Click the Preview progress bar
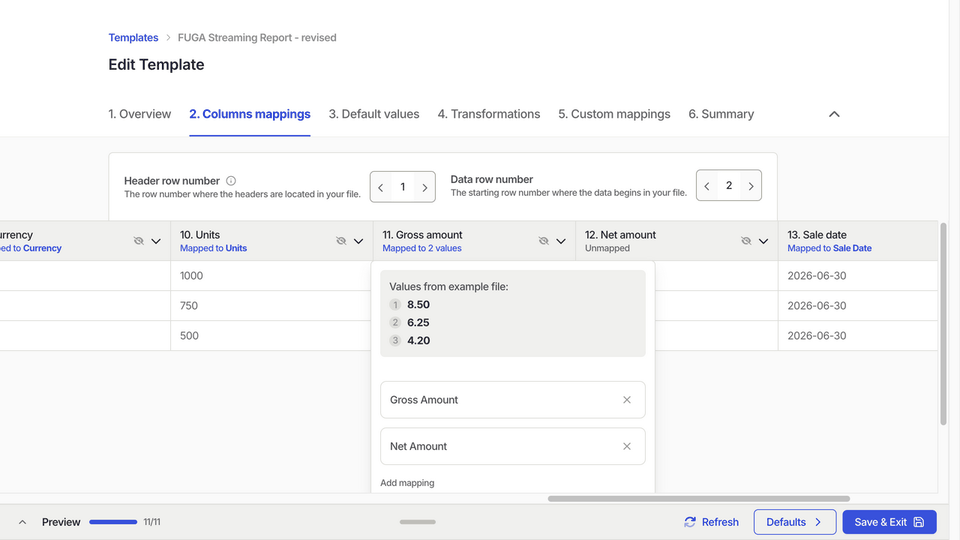The height and width of the screenshot is (540, 960). click(x=113, y=522)
